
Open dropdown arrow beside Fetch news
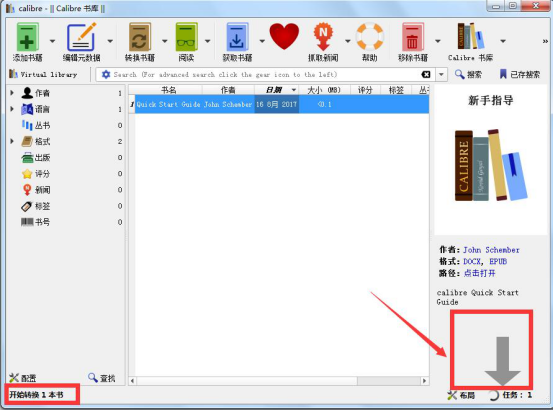[x=348, y=41]
